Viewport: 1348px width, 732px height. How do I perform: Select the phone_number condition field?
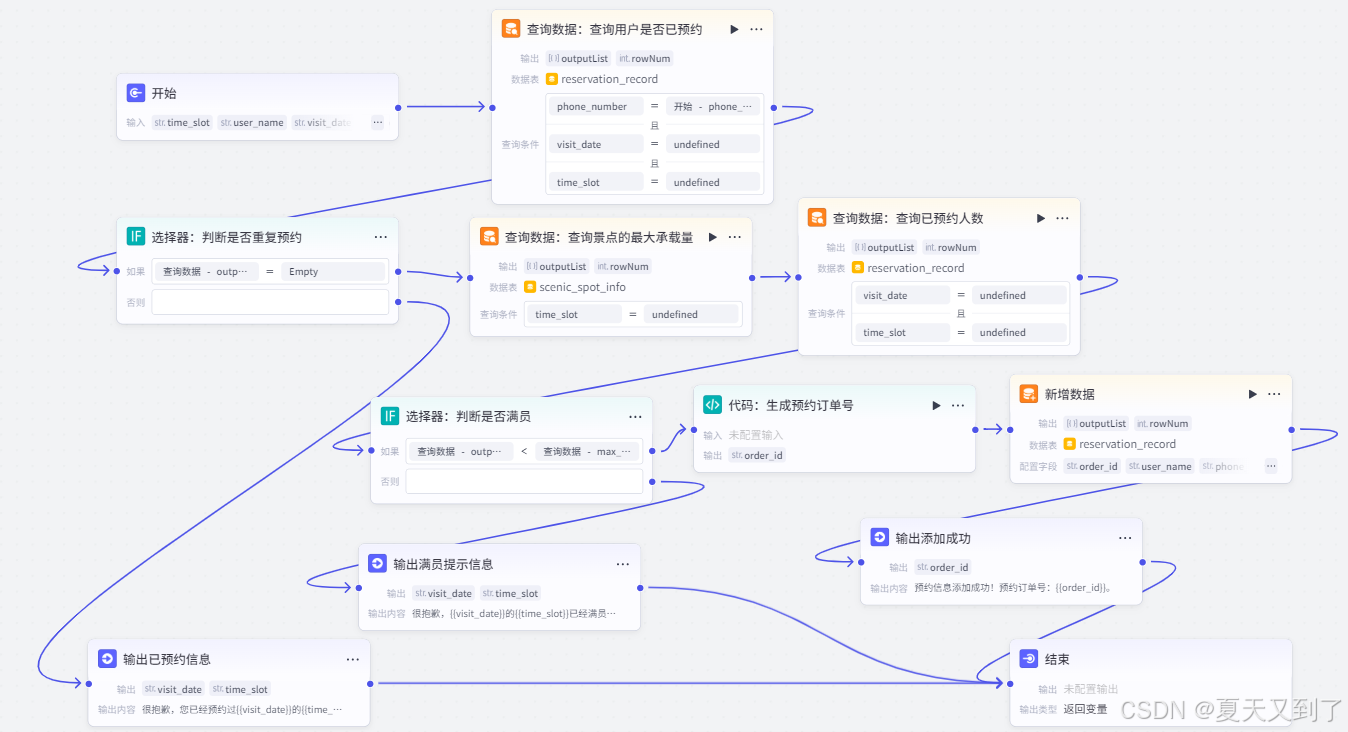[596, 107]
